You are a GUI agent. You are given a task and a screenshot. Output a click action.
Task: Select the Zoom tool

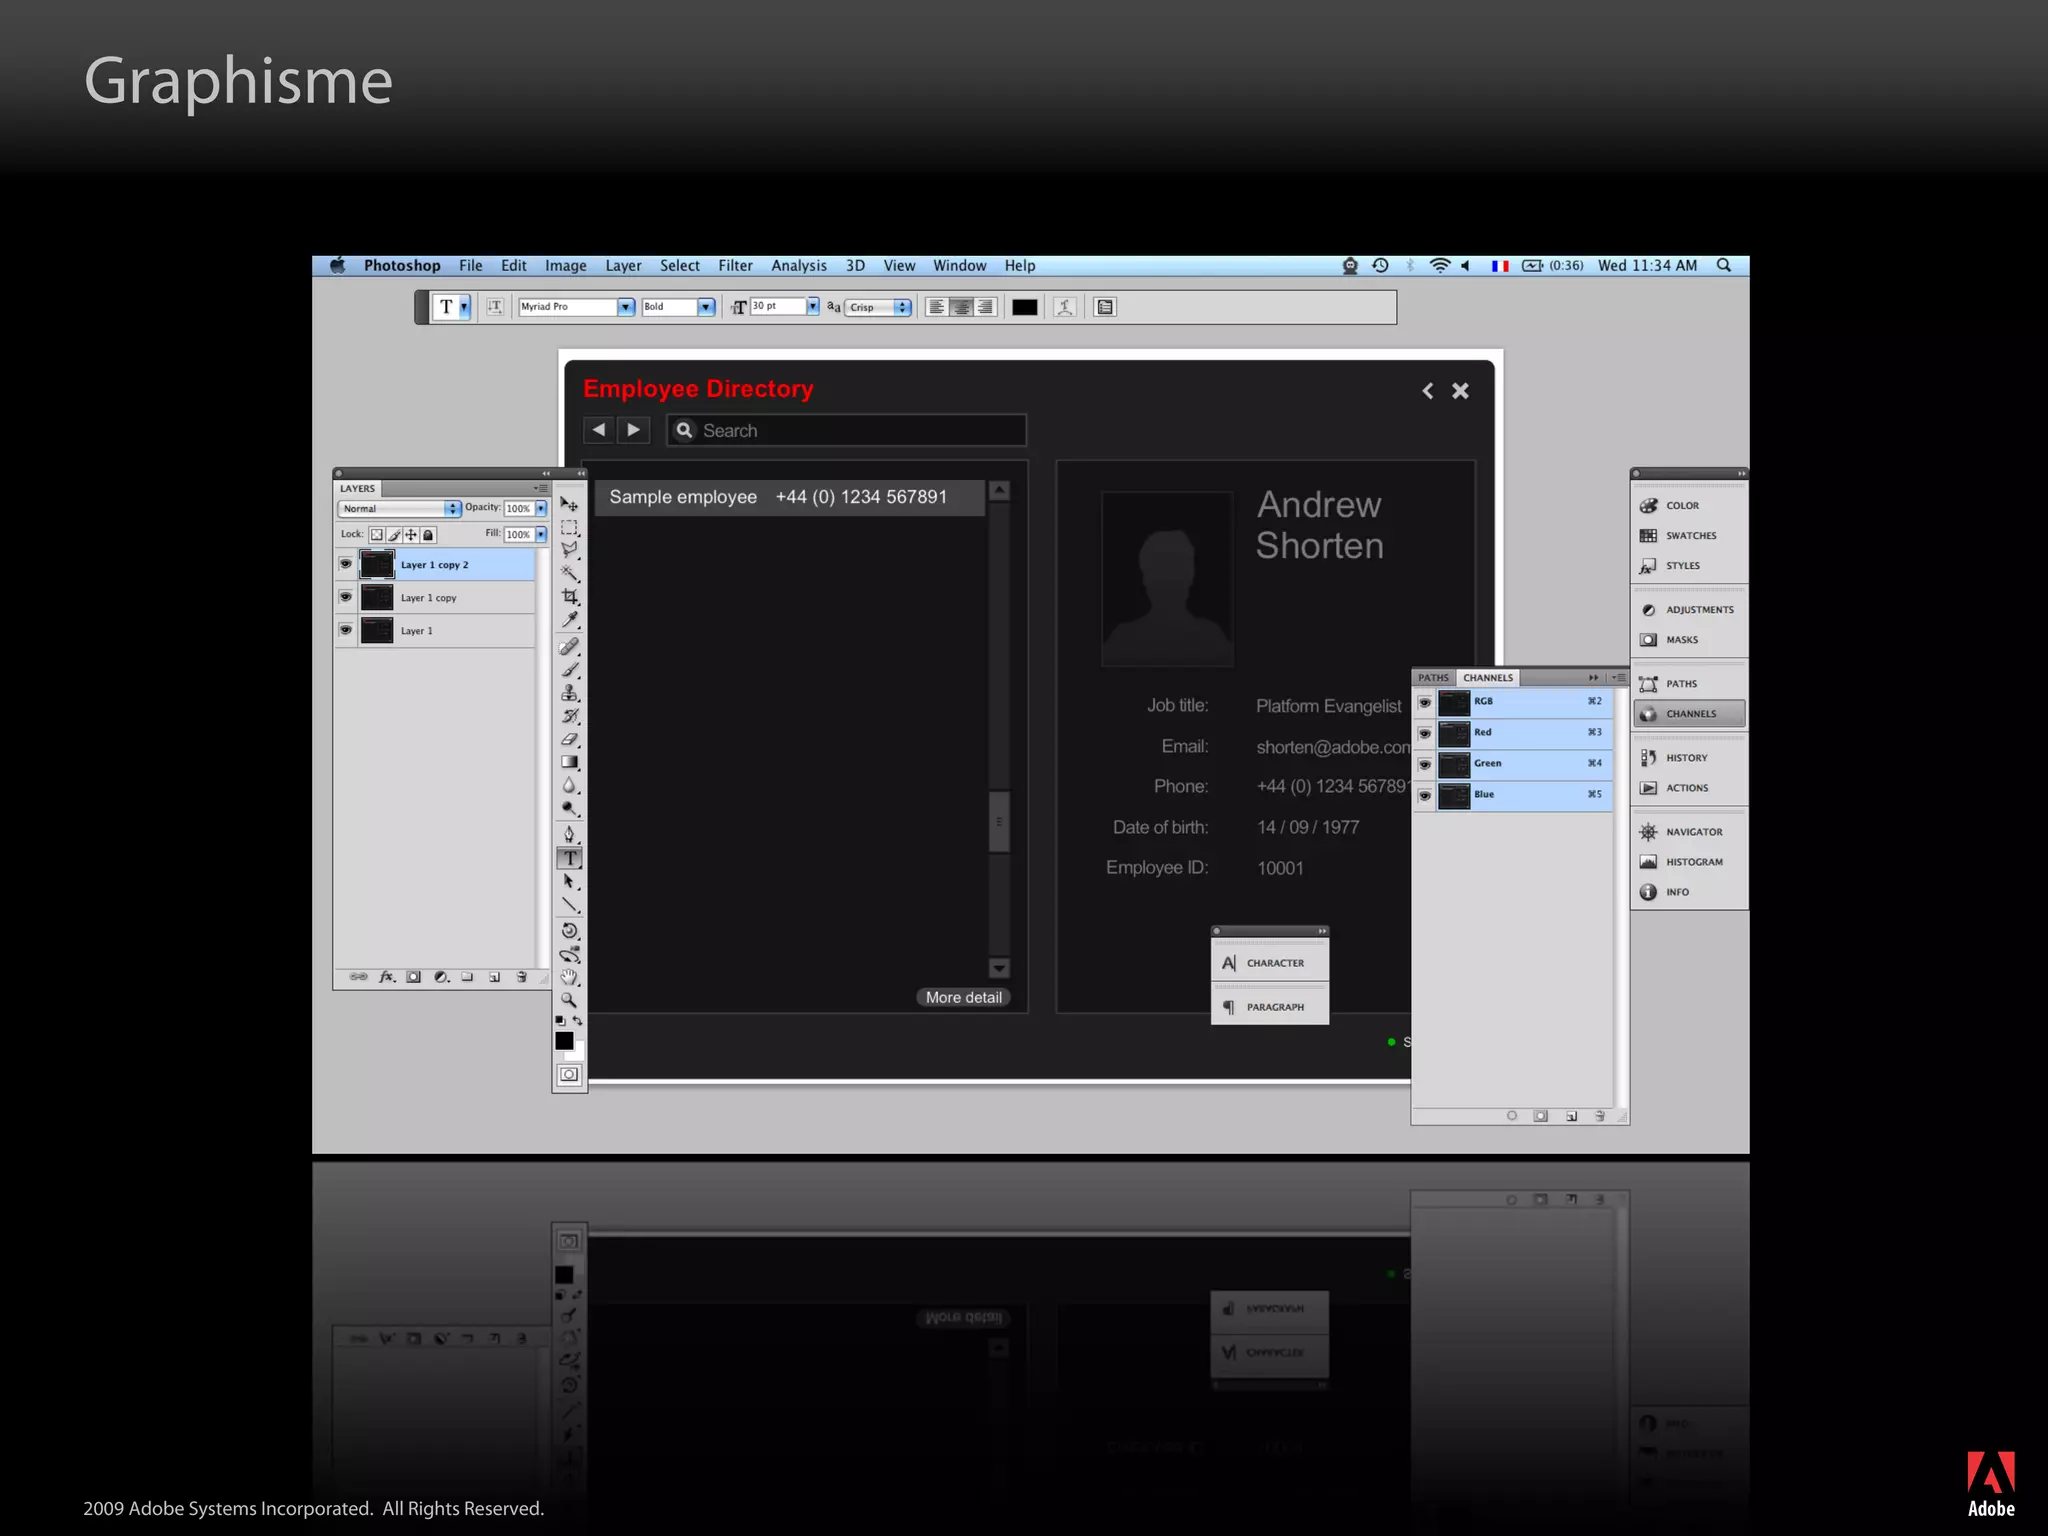coord(569,1000)
